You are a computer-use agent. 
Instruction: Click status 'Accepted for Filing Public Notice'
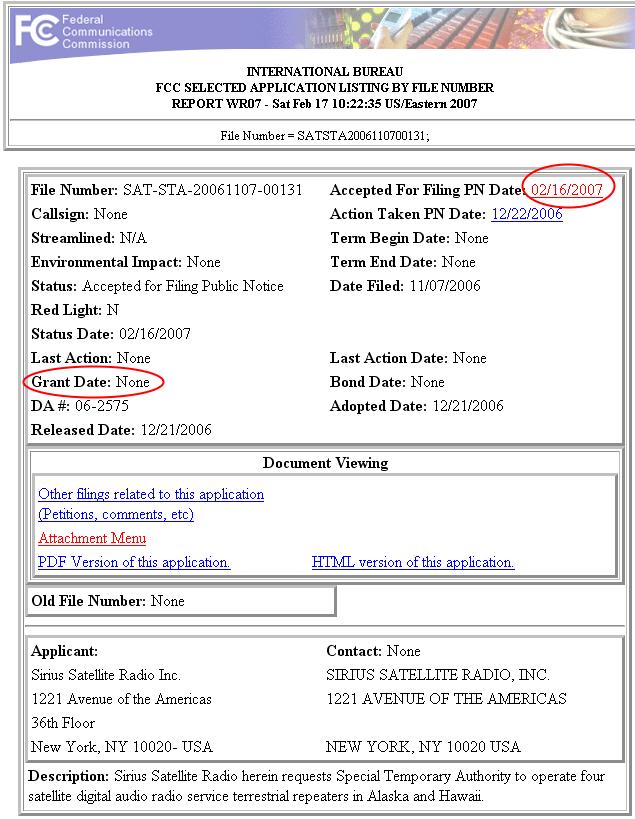[183, 286]
